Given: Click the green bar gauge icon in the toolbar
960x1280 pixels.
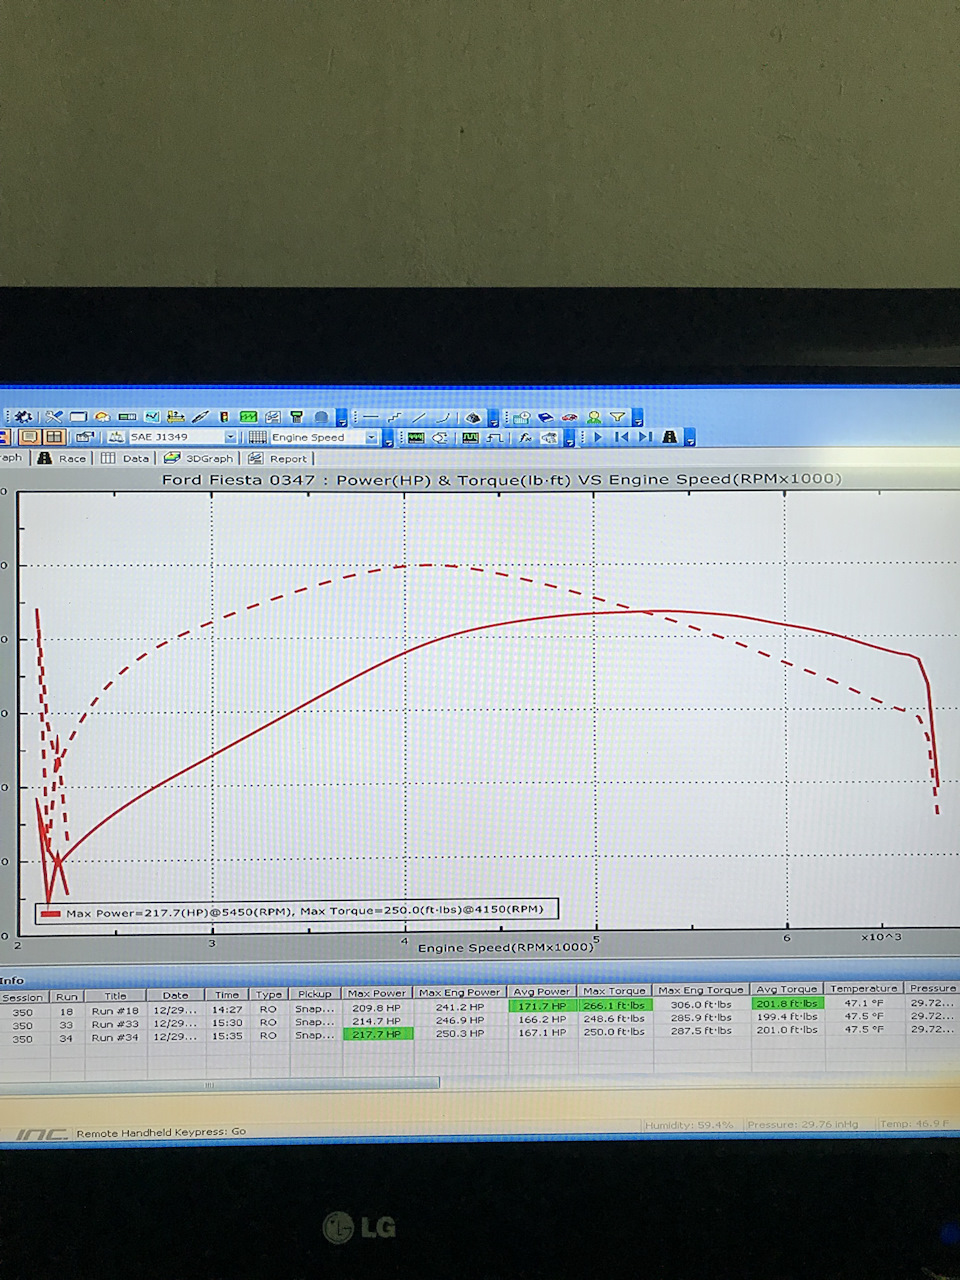Looking at the screenshot, I should pyautogui.click(x=127, y=417).
